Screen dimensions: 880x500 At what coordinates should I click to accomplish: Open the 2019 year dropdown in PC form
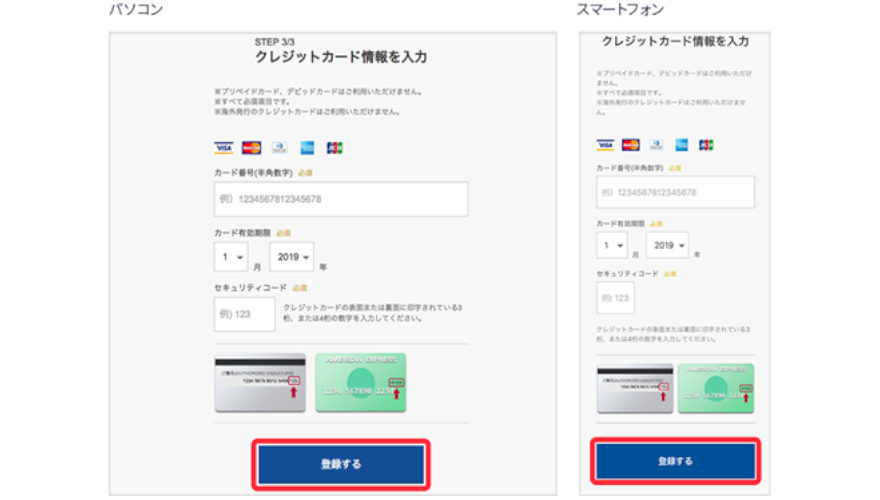(x=292, y=257)
